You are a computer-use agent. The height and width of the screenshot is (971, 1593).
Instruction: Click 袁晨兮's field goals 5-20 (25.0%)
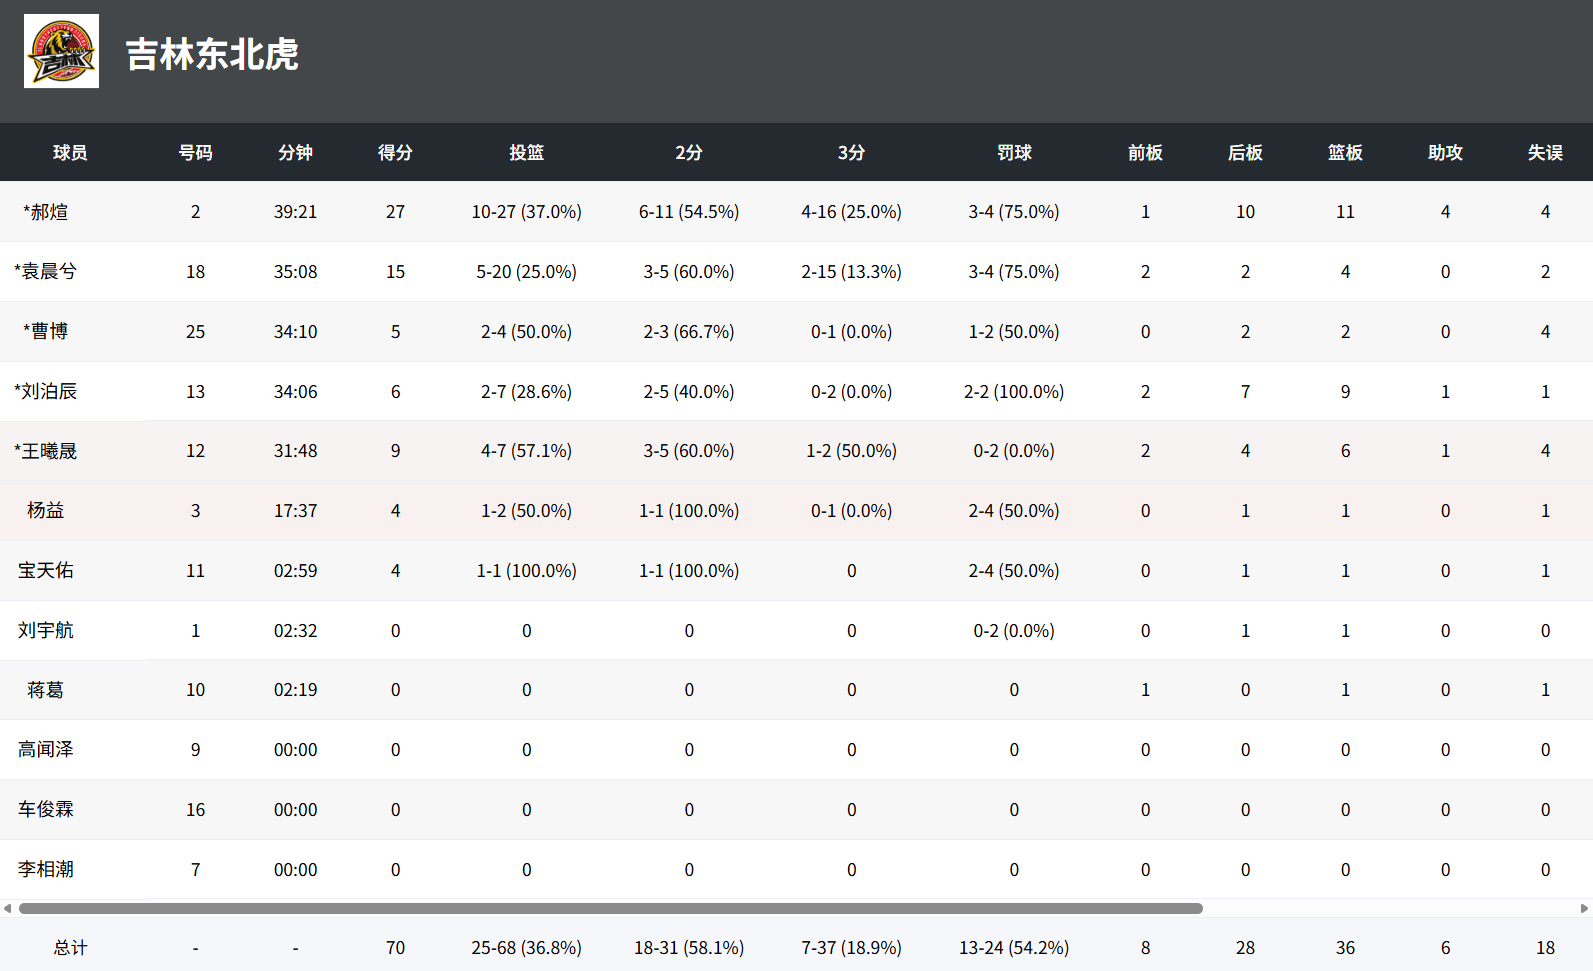tap(526, 272)
